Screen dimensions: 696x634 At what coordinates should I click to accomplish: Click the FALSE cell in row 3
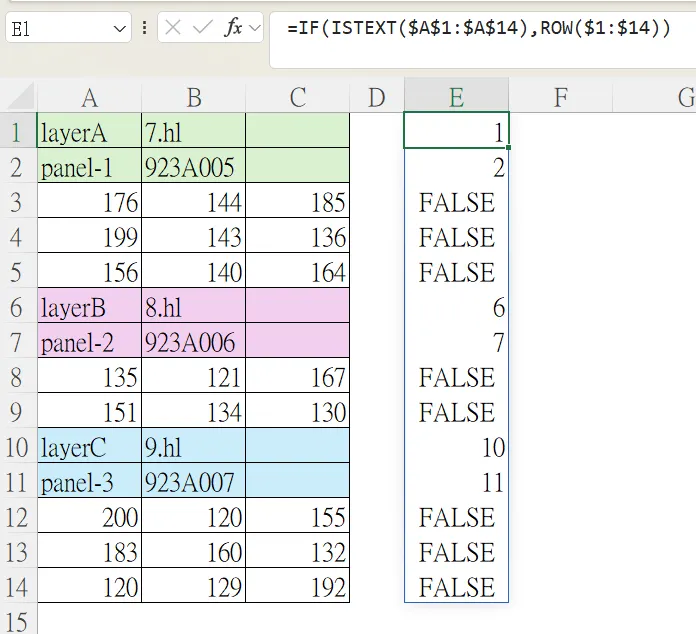pos(456,201)
